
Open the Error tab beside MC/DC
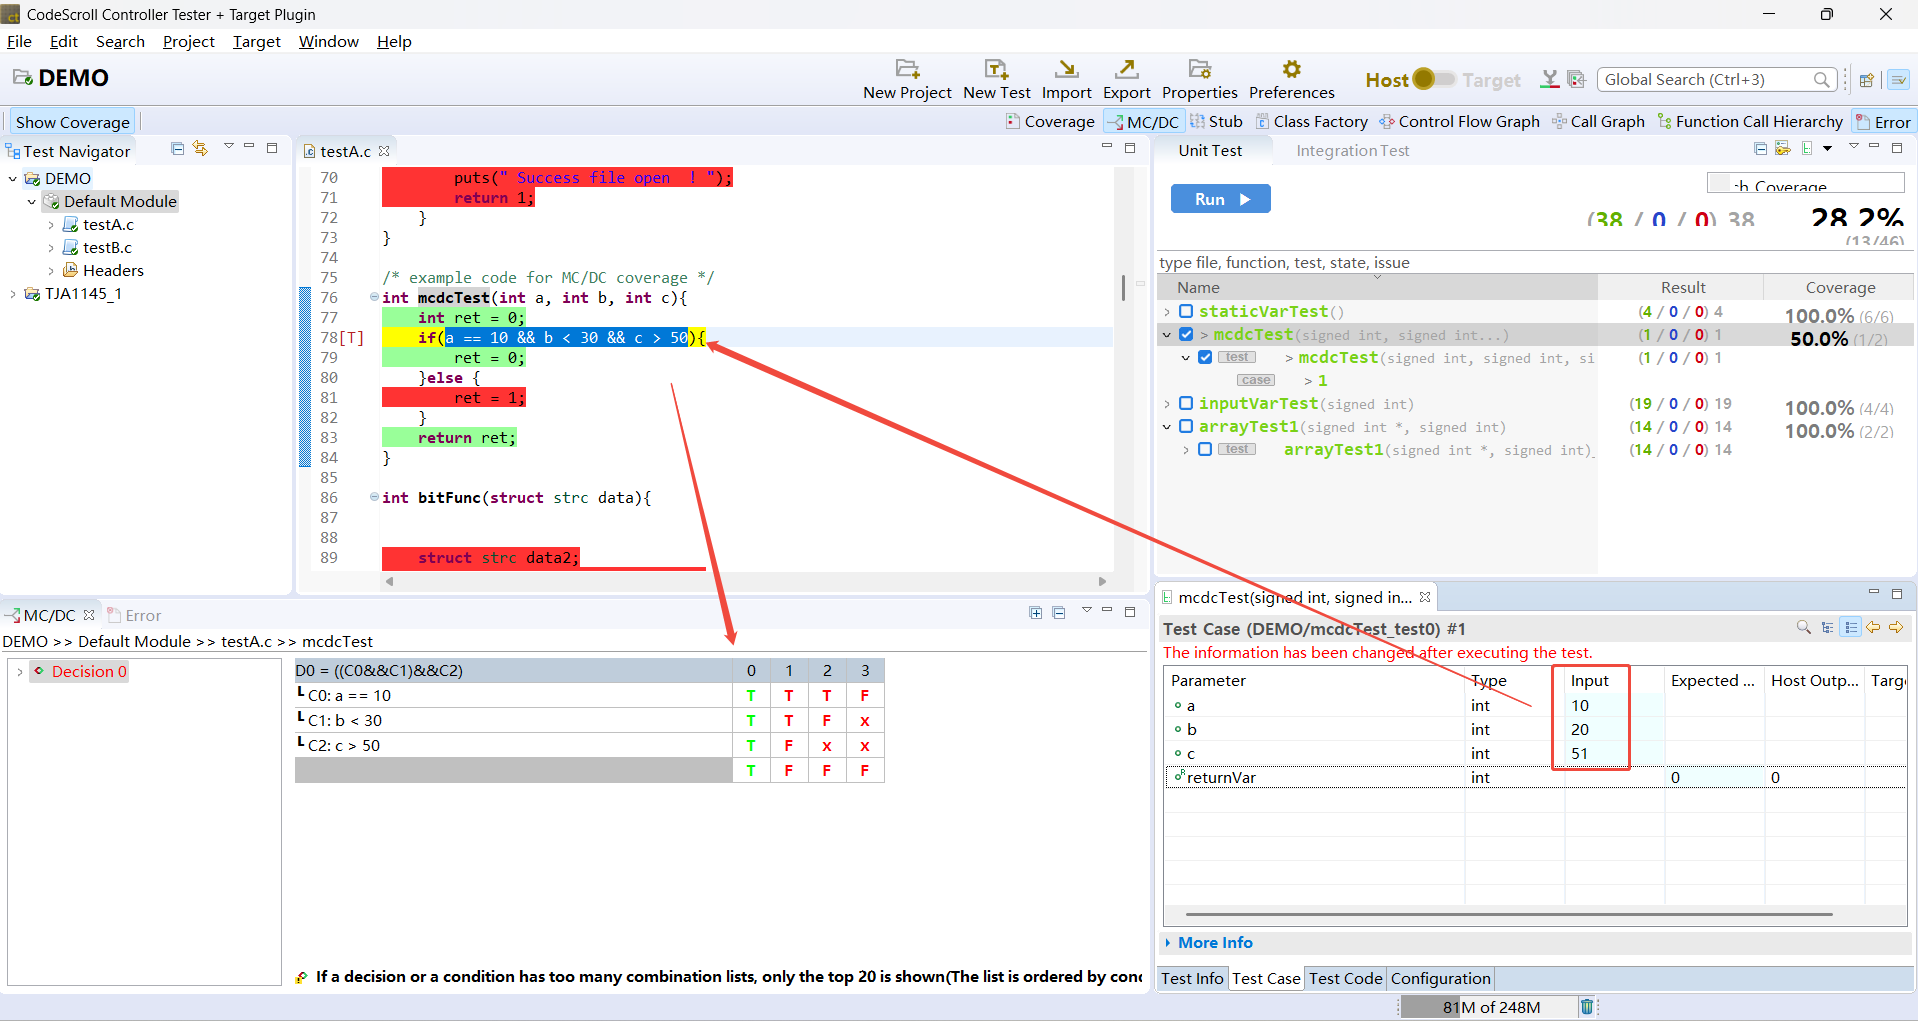[x=134, y=616]
